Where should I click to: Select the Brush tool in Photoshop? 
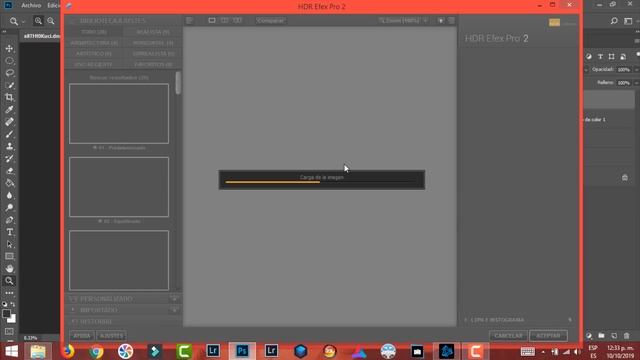[9, 134]
